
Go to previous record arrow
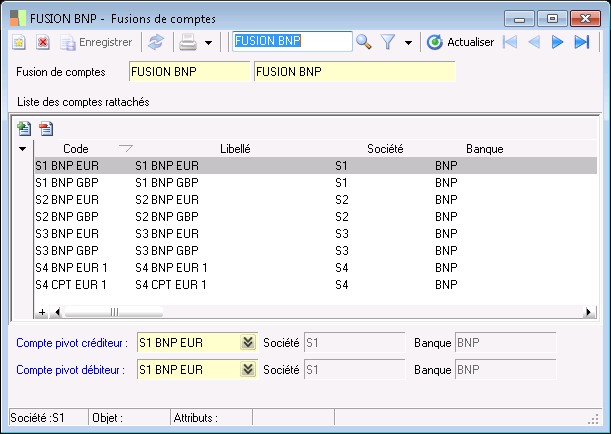click(534, 42)
